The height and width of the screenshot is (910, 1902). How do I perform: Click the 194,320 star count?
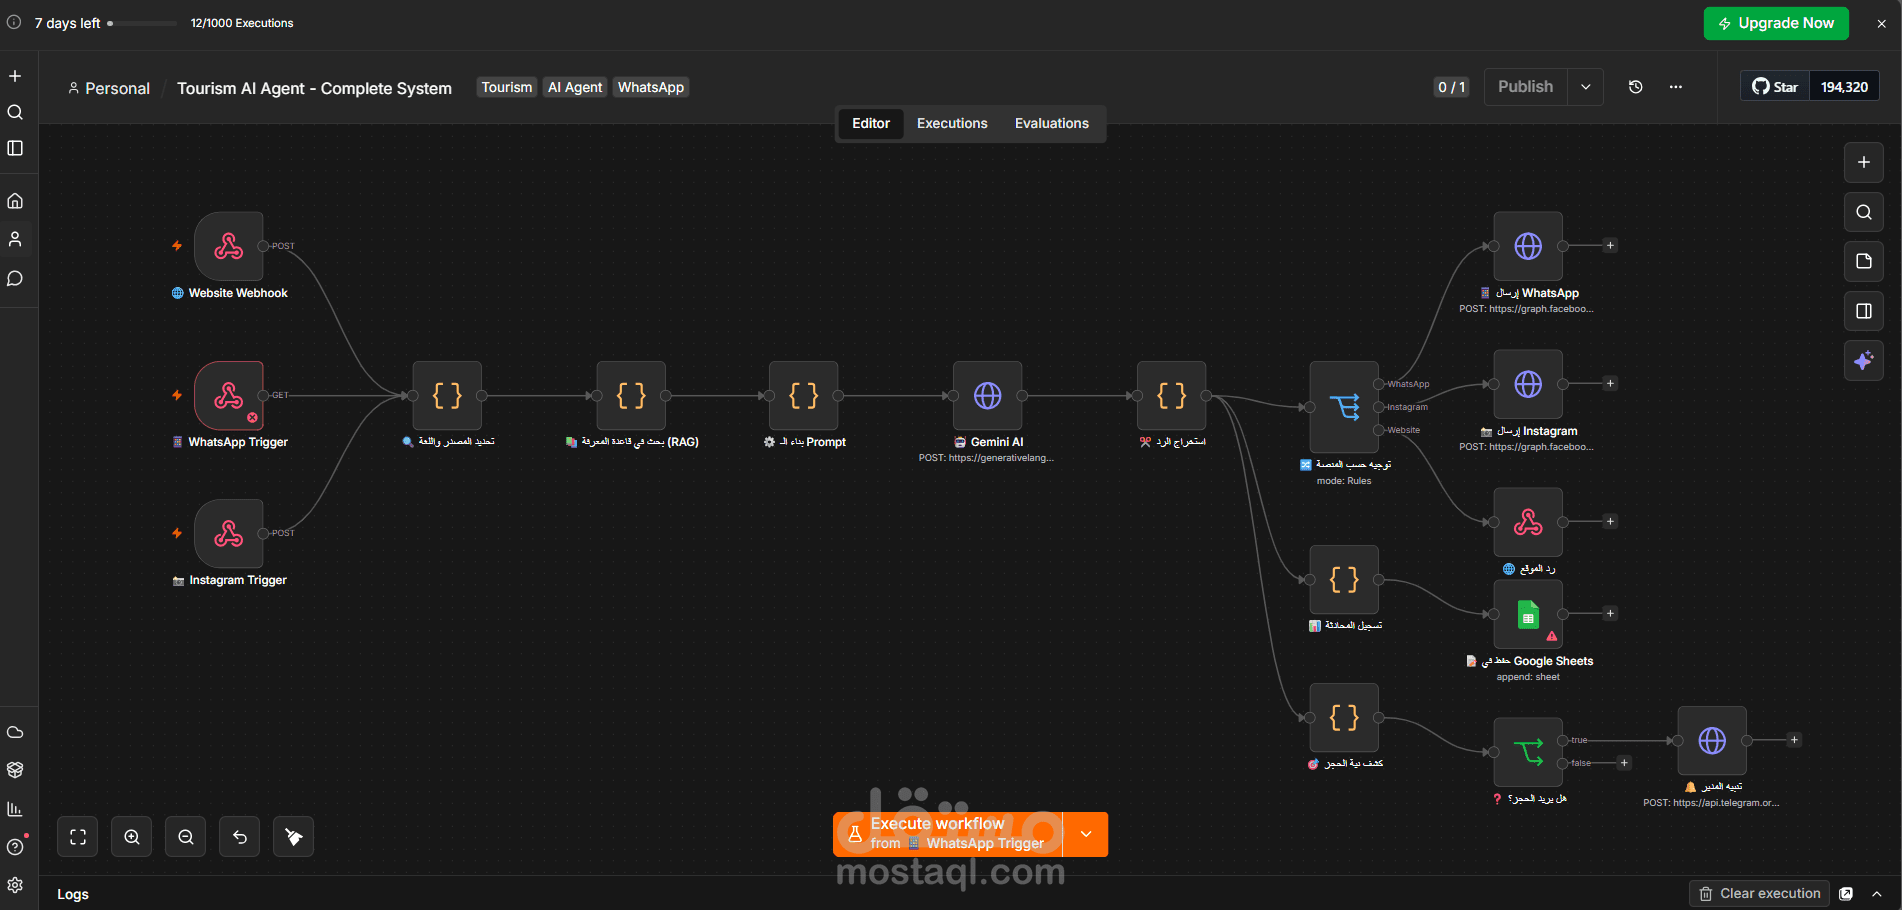[x=1844, y=87]
